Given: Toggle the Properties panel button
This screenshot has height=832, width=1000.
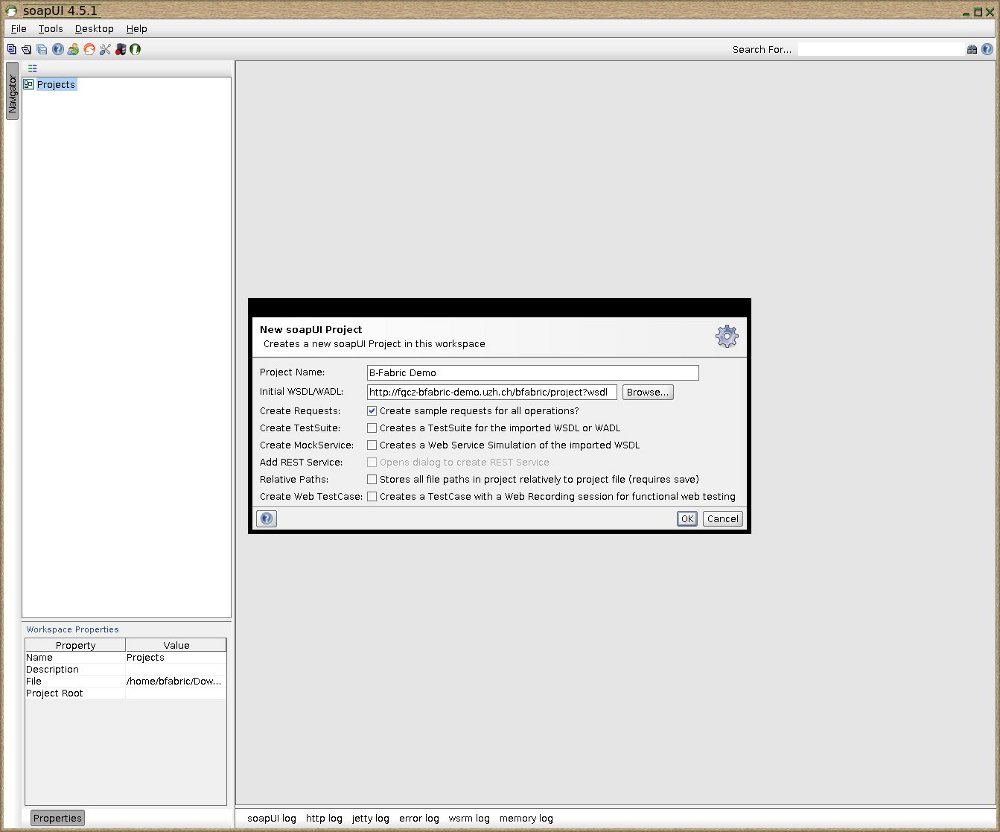Looking at the screenshot, I should pos(57,818).
